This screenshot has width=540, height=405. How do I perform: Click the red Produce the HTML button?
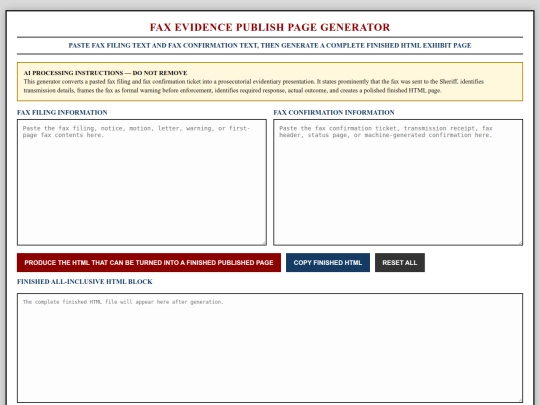point(149,262)
